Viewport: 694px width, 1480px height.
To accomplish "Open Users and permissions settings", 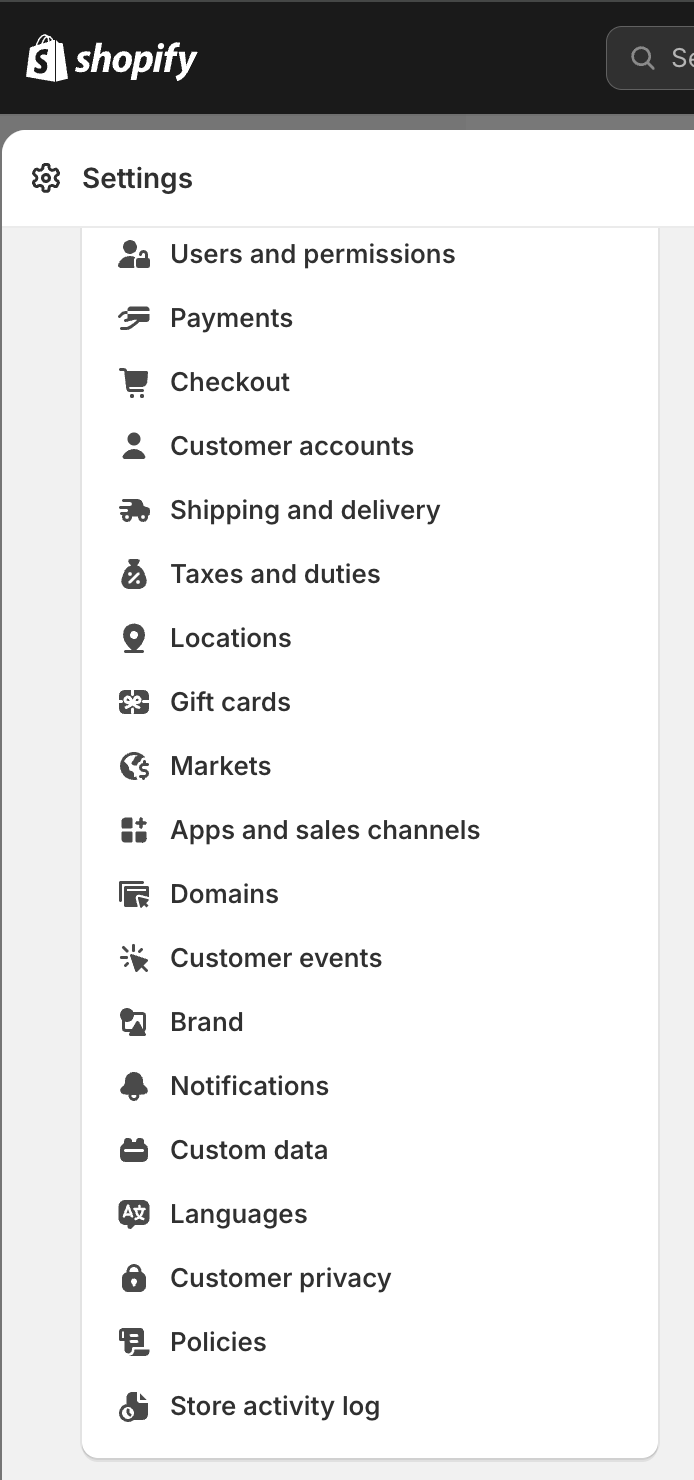I will pyautogui.click(x=312, y=254).
